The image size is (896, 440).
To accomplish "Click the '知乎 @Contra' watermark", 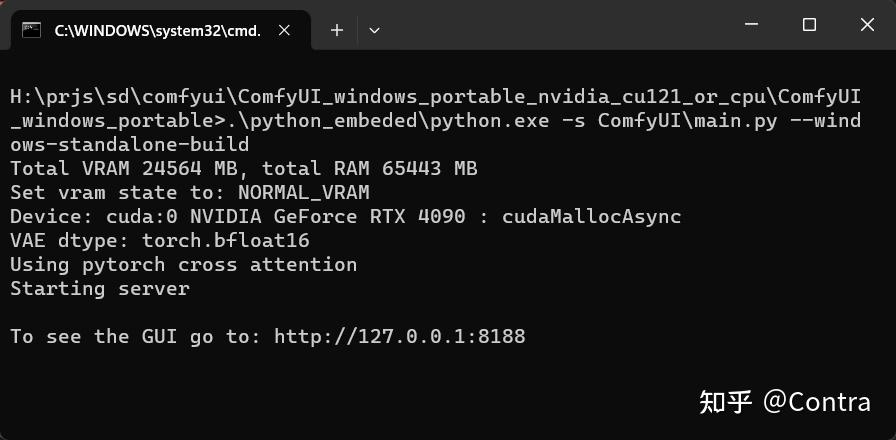I will pos(784,402).
